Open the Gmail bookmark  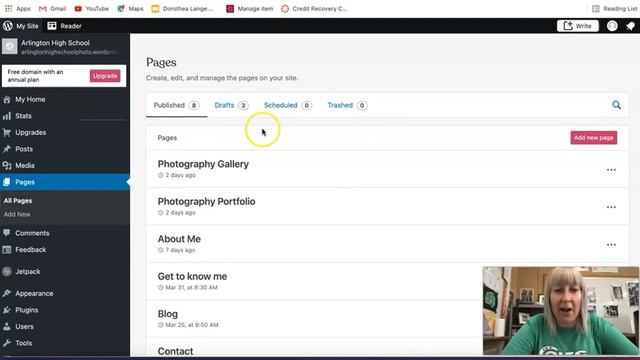coord(52,9)
